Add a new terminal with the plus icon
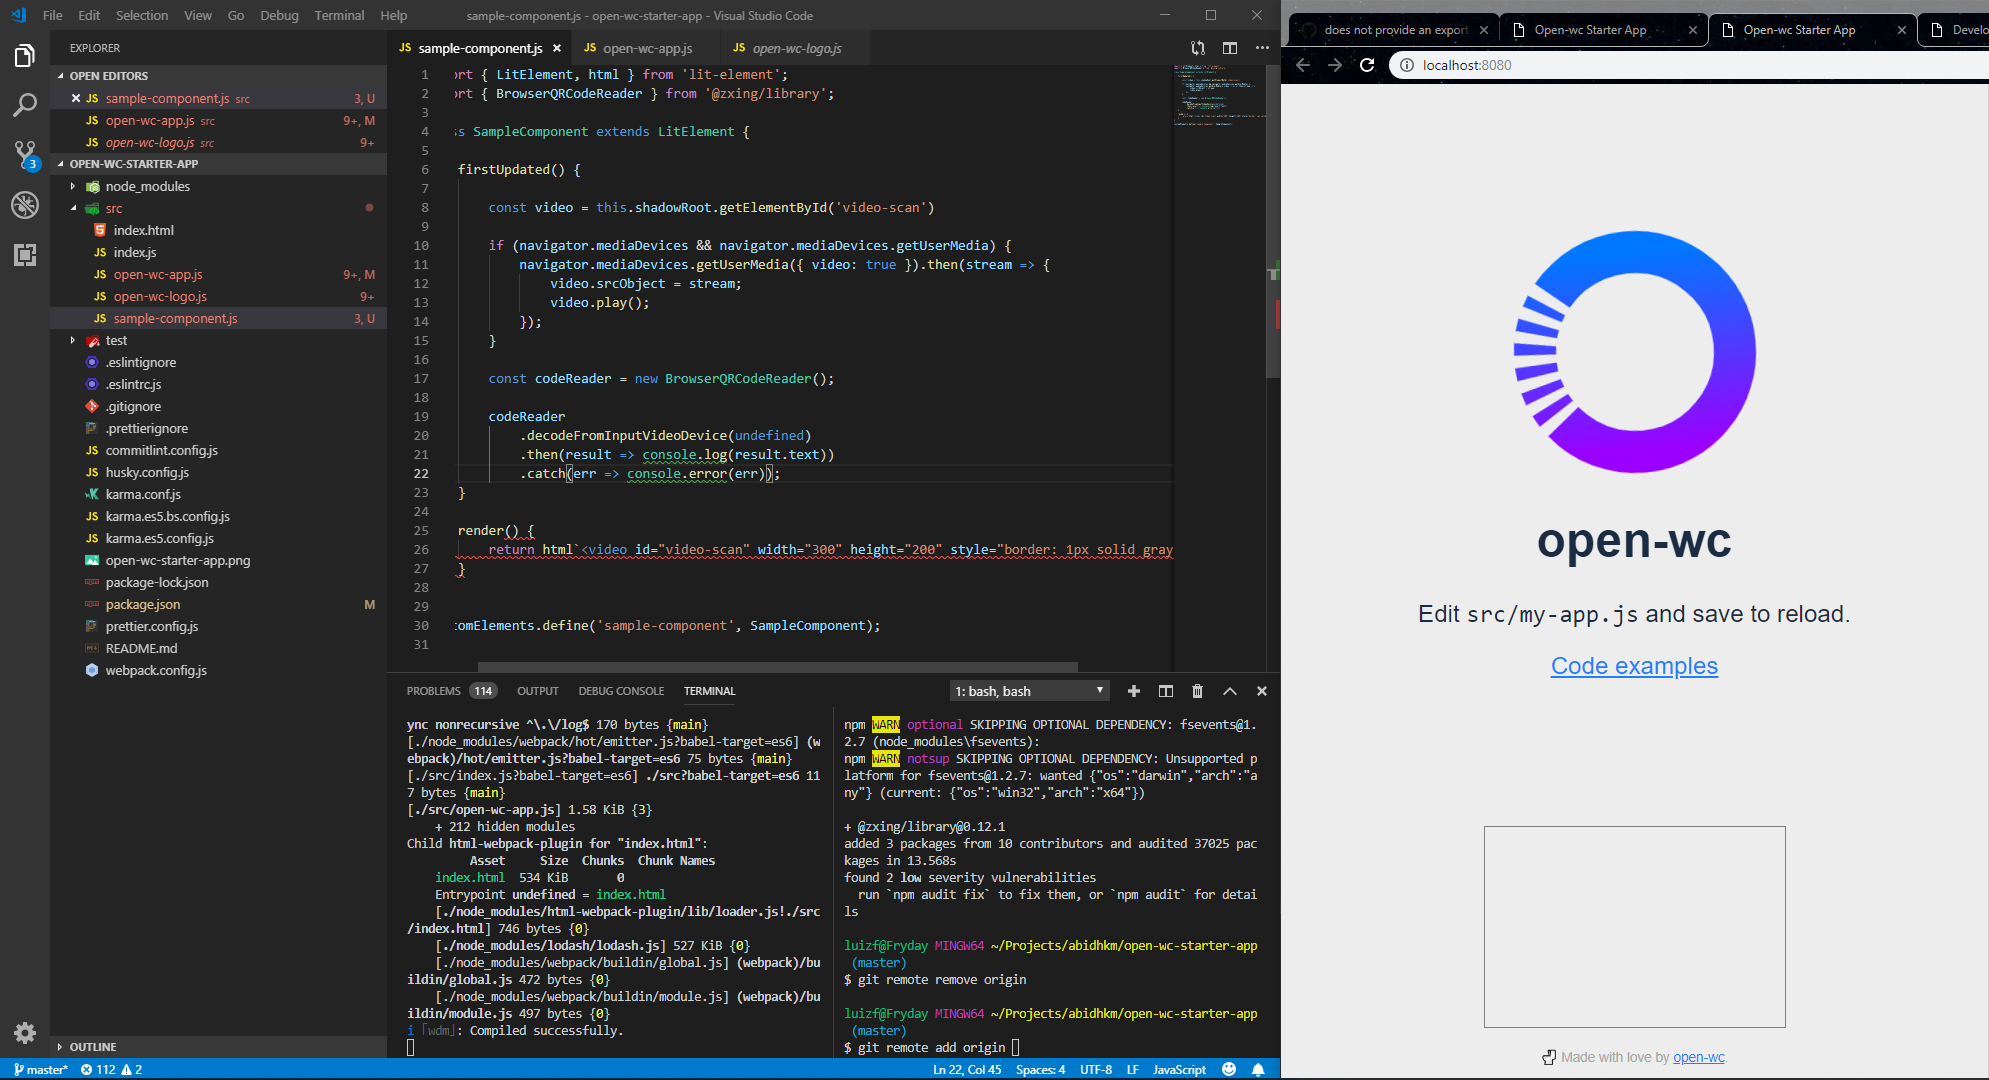 (x=1134, y=691)
